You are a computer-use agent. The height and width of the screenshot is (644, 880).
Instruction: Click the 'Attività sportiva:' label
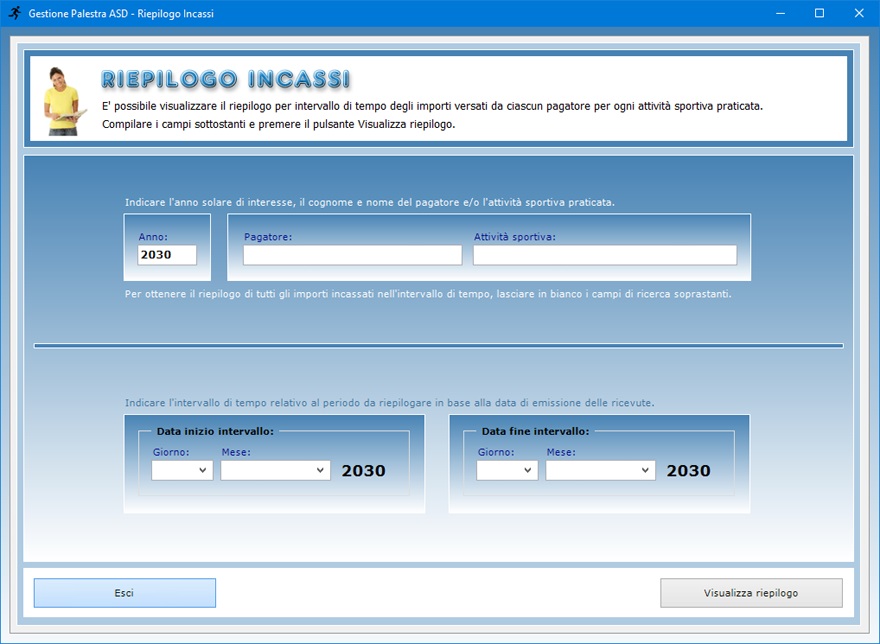point(515,237)
